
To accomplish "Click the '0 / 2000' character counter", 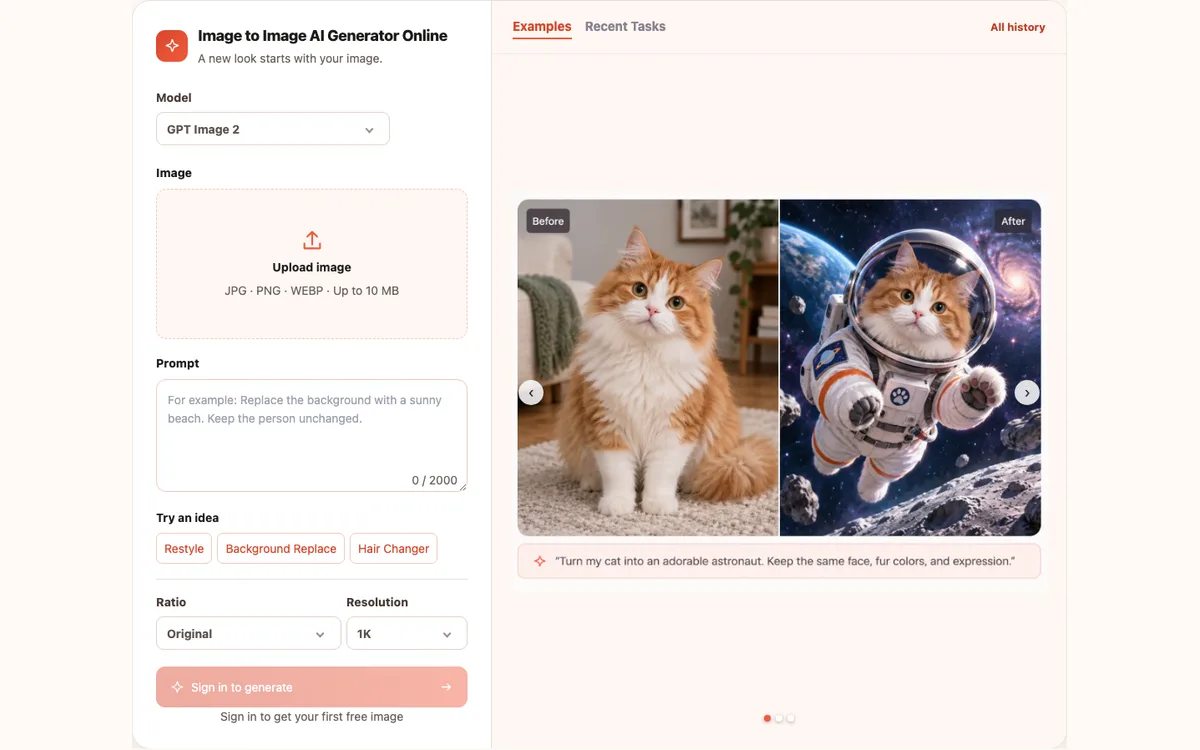I will point(434,480).
